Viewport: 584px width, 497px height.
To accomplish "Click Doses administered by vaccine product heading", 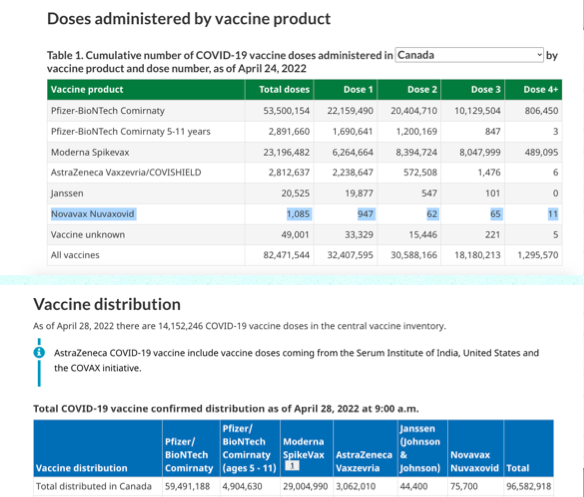I will [189, 19].
